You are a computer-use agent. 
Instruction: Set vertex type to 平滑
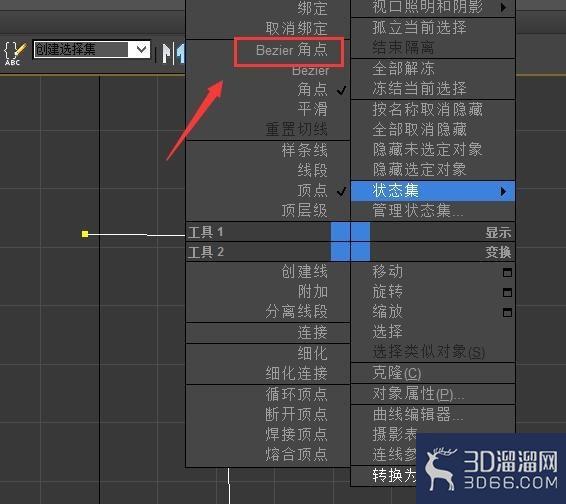[312, 109]
